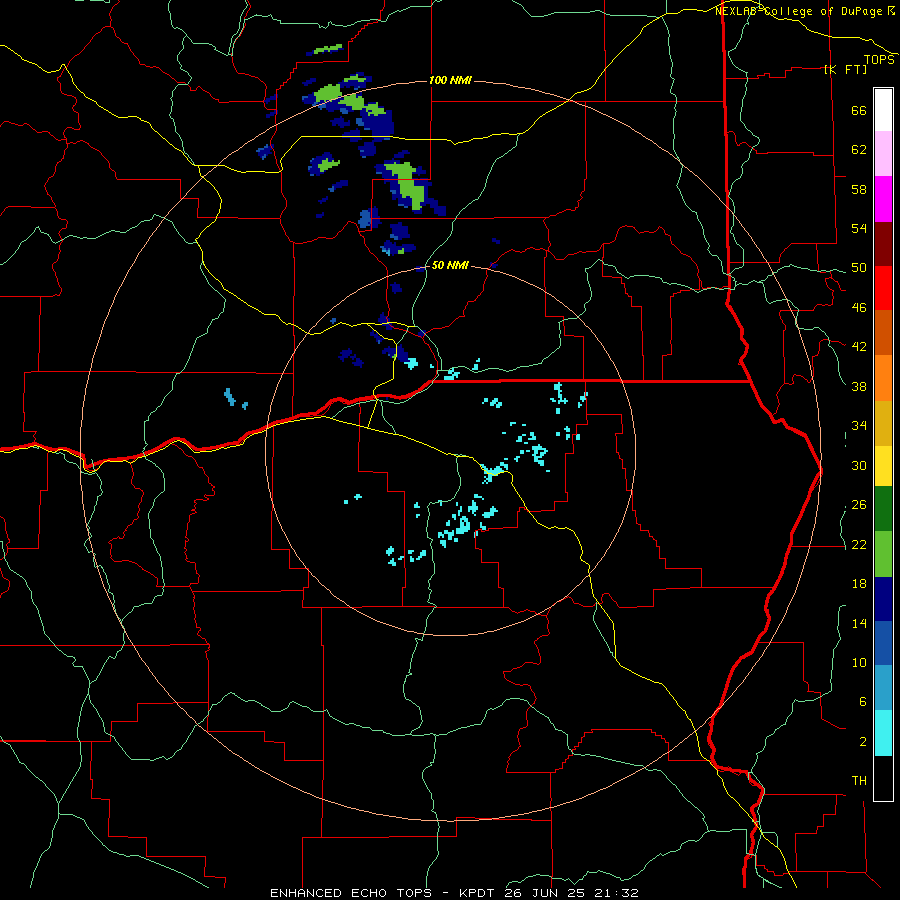Click the 2 legend value
This screenshot has height=900, width=900.
coord(863,742)
